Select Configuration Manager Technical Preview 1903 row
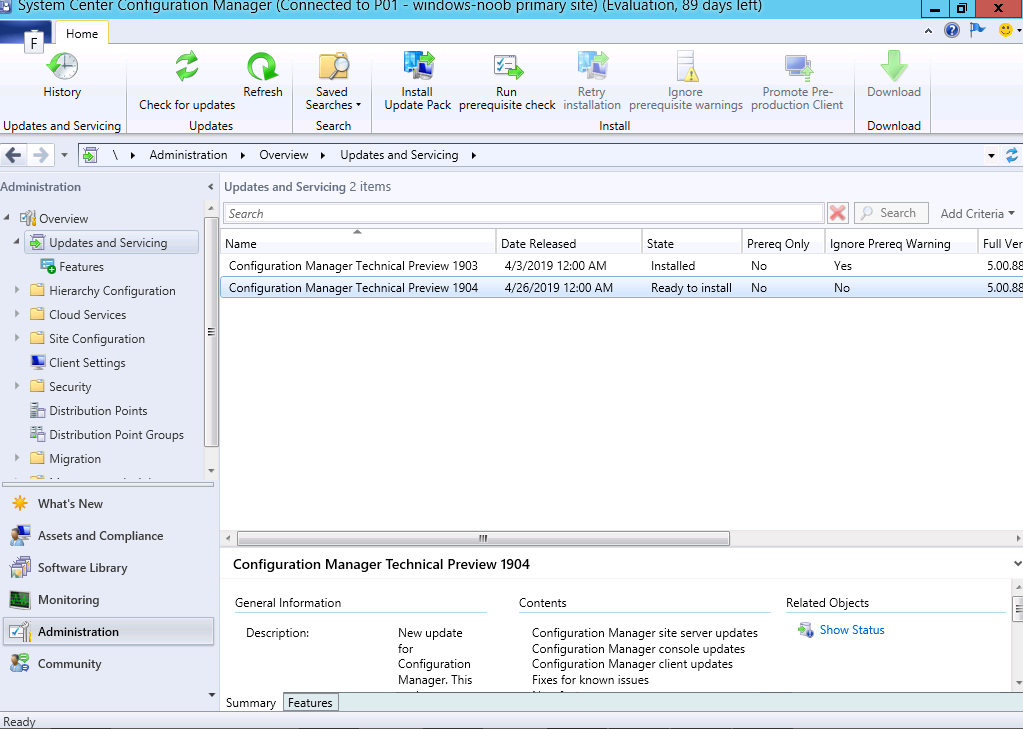Image resolution: width=1023 pixels, height=729 pixels. 622,266
